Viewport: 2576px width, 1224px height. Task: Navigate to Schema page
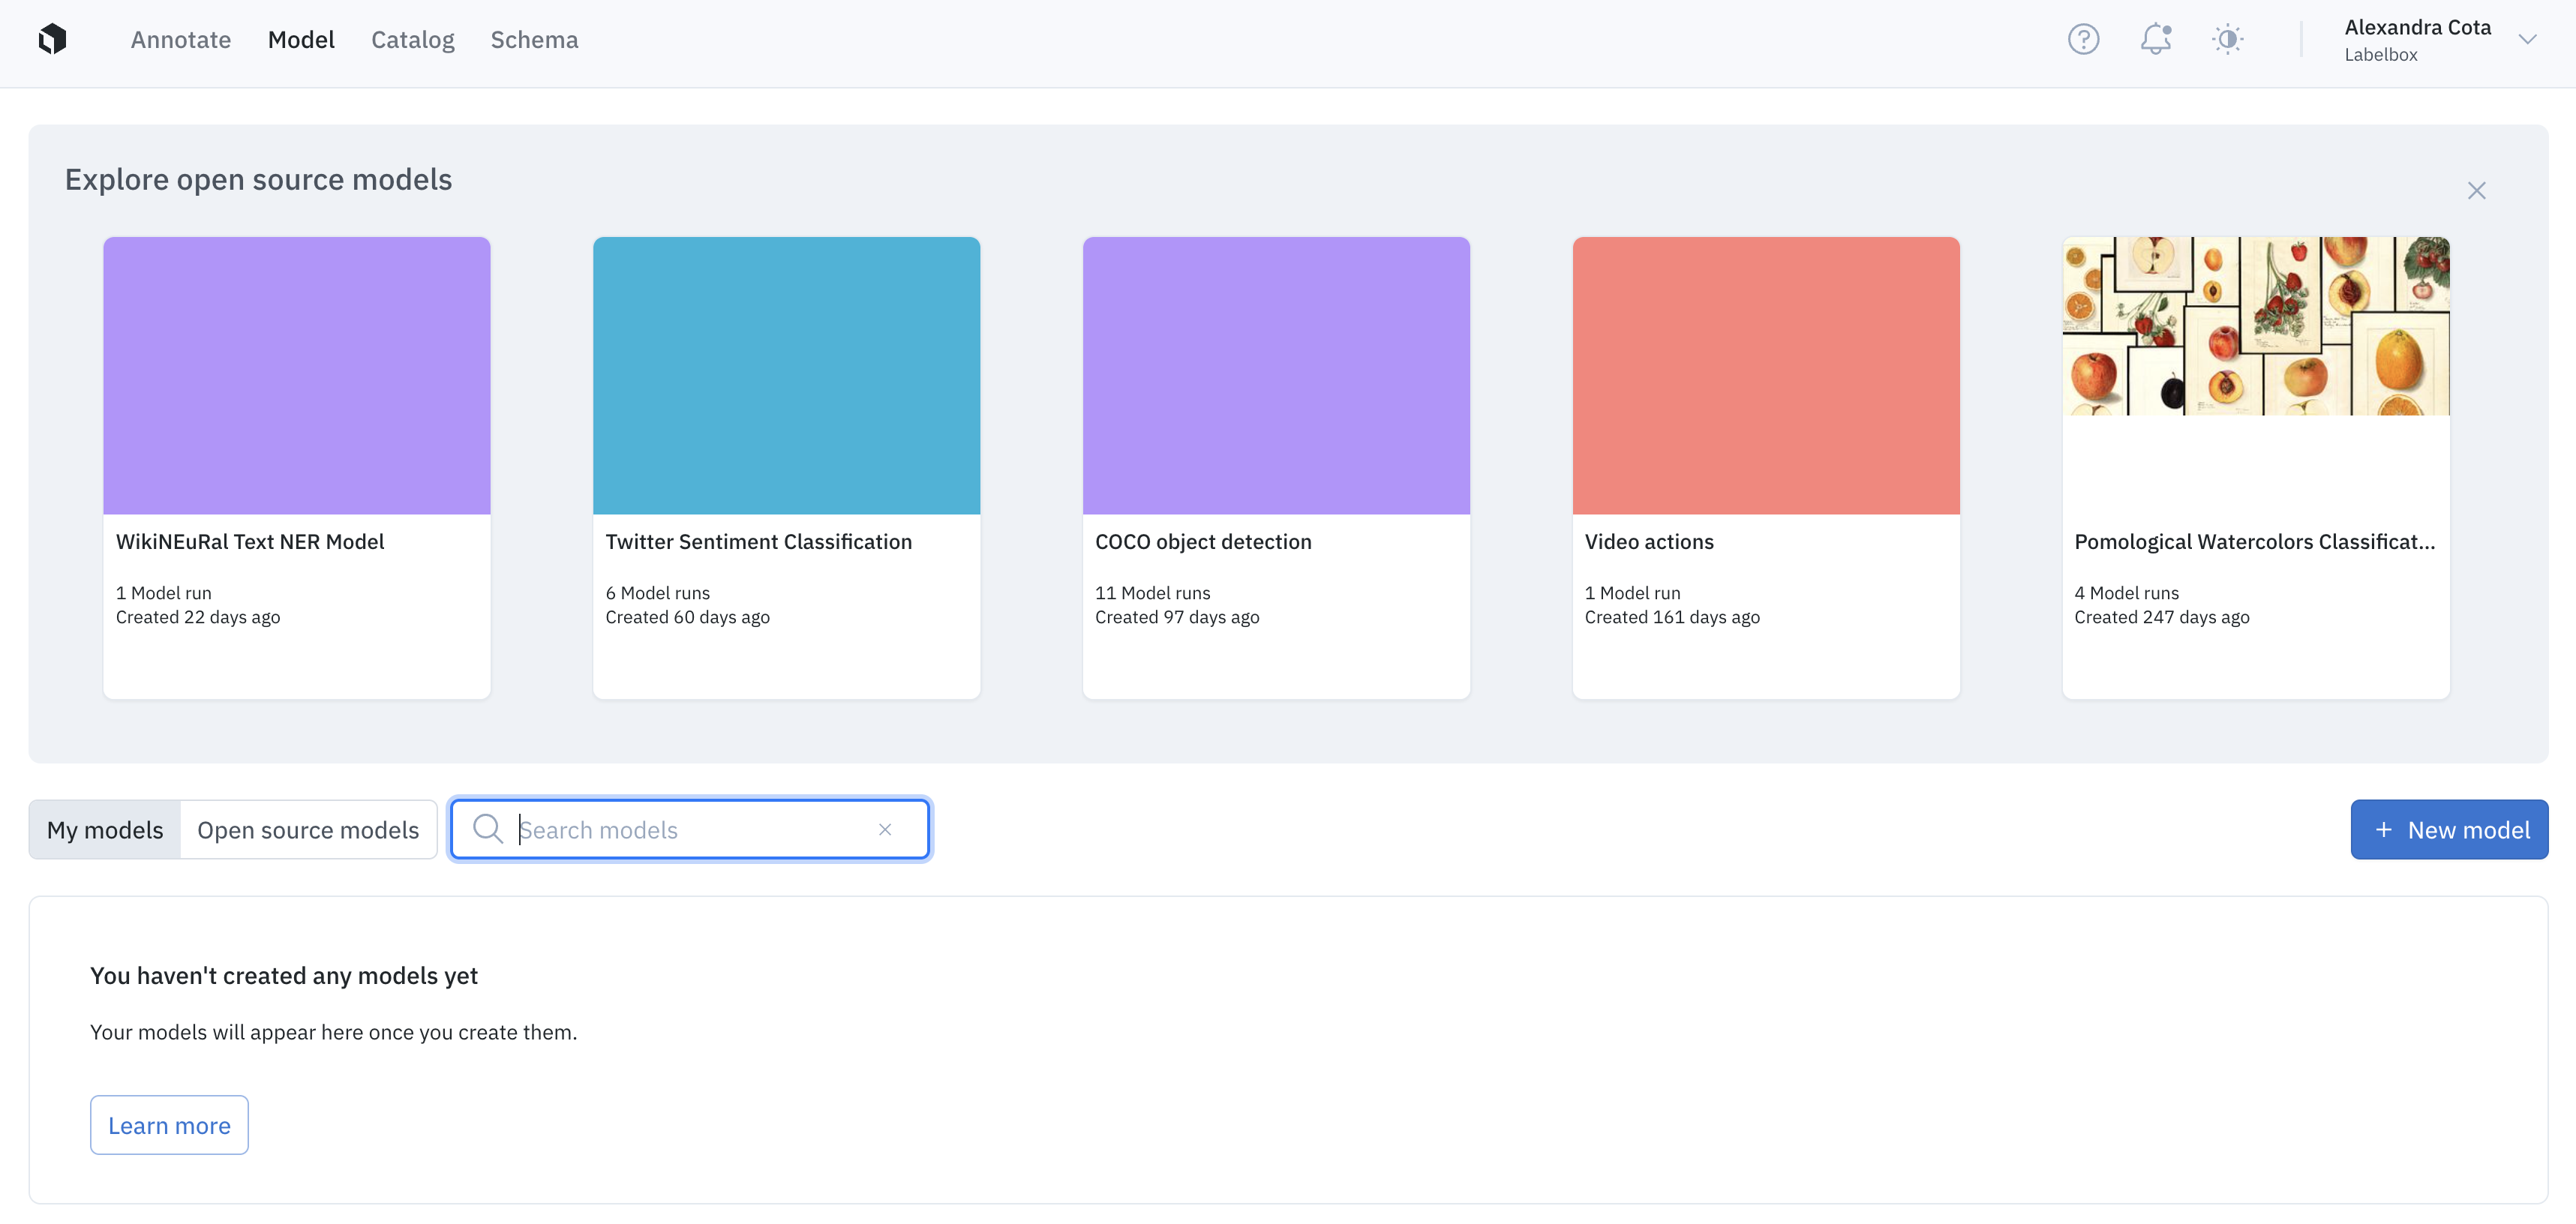(534, 40)
